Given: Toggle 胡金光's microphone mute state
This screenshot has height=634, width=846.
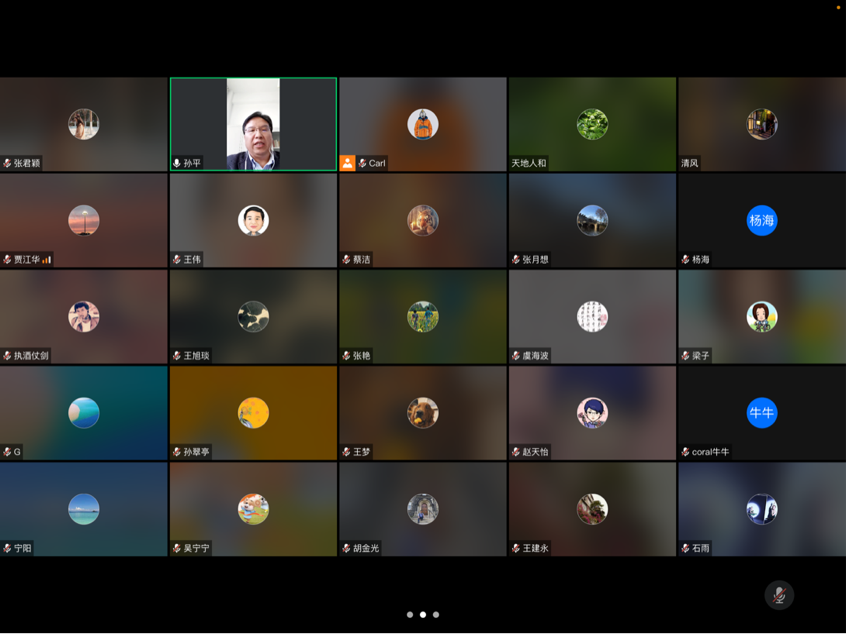Looking at the screenshot, I should [x=347, y=548].
